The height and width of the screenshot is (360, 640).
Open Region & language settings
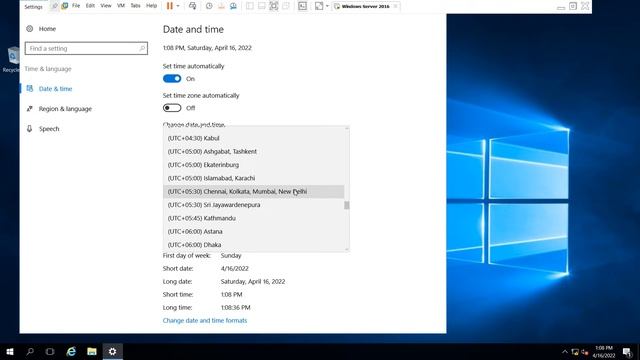65,109
